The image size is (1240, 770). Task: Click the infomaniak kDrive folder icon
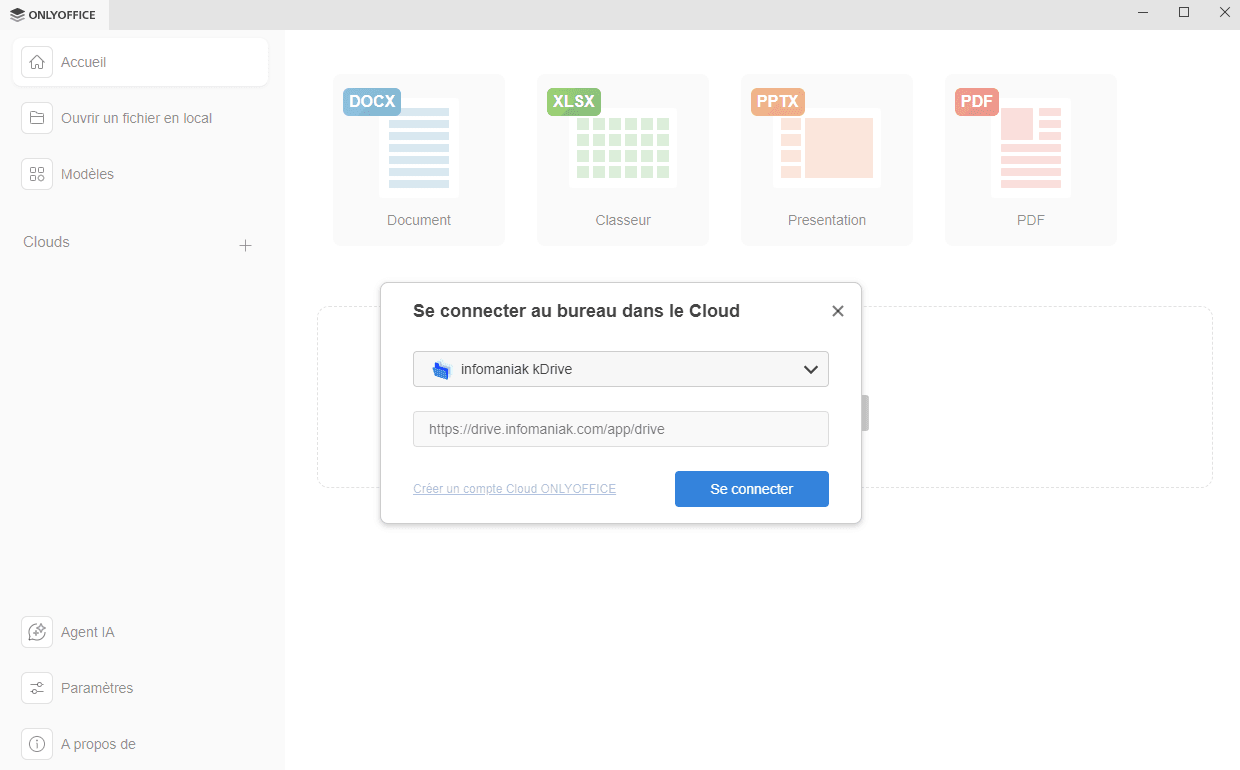click(x=441, y=368)
